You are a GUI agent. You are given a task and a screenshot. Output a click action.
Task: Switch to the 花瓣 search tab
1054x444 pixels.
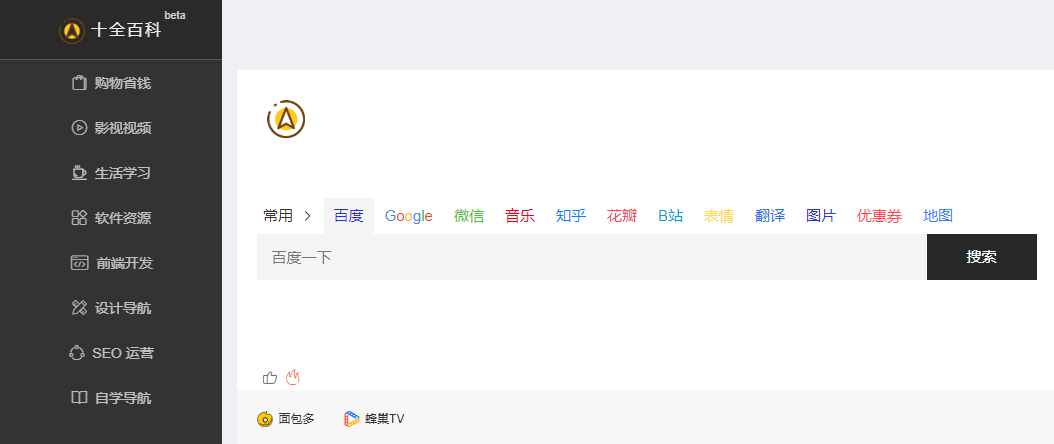[622, 216]
